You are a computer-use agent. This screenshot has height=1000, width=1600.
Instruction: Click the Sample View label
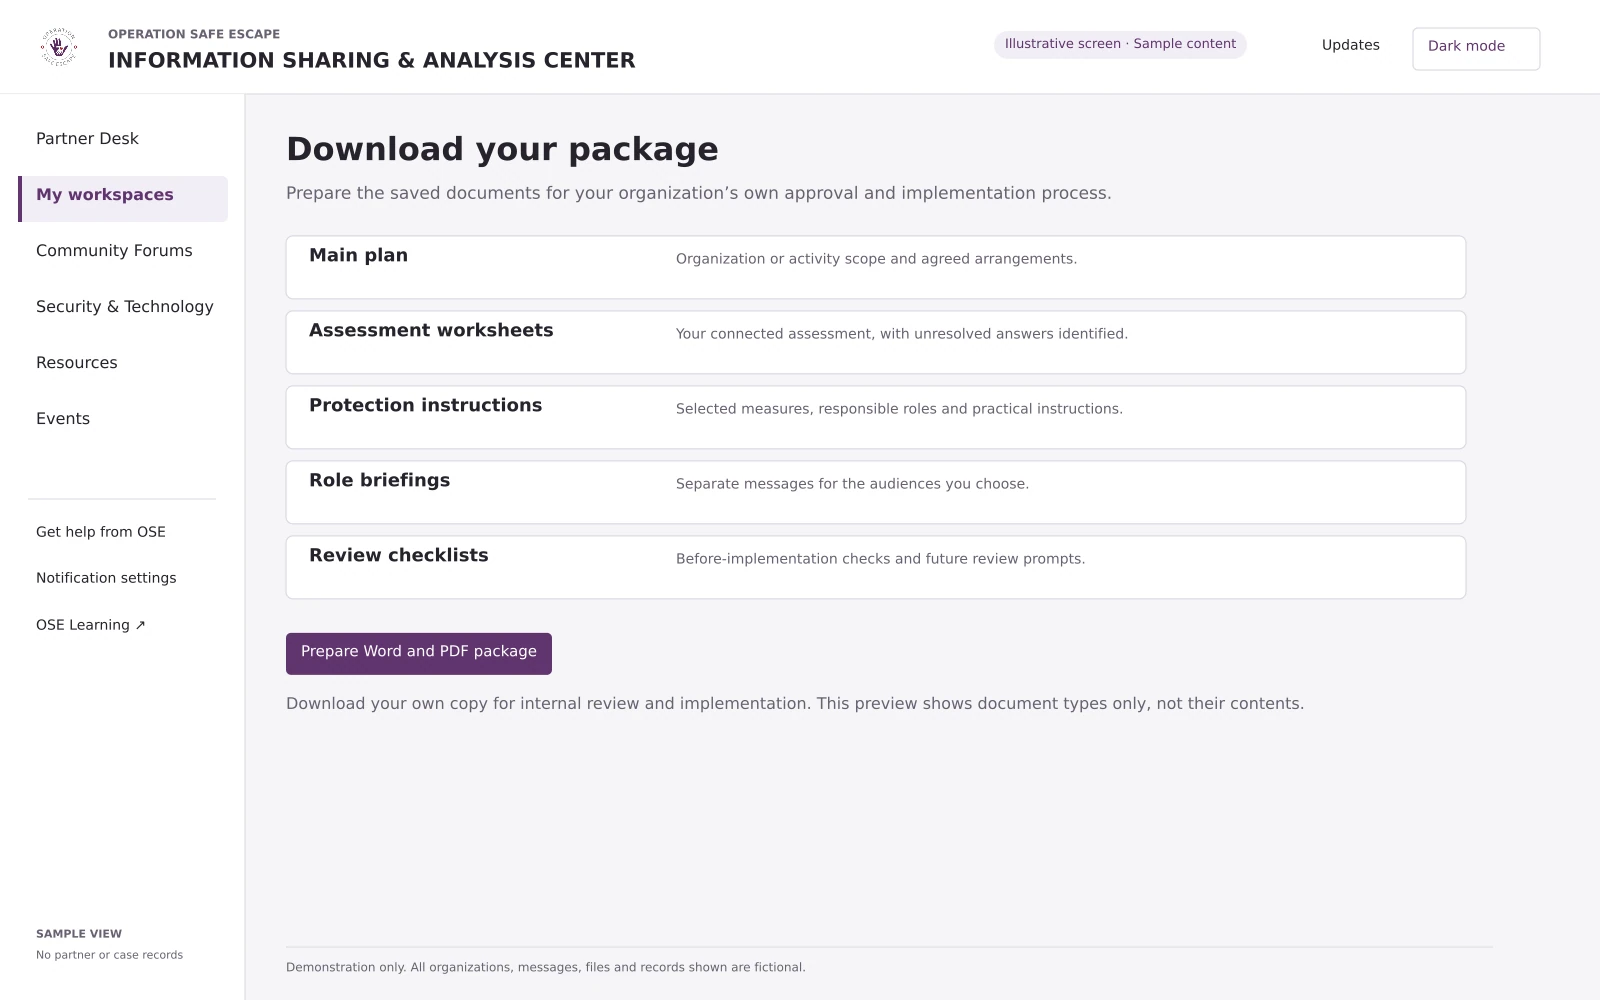[79, 934]
